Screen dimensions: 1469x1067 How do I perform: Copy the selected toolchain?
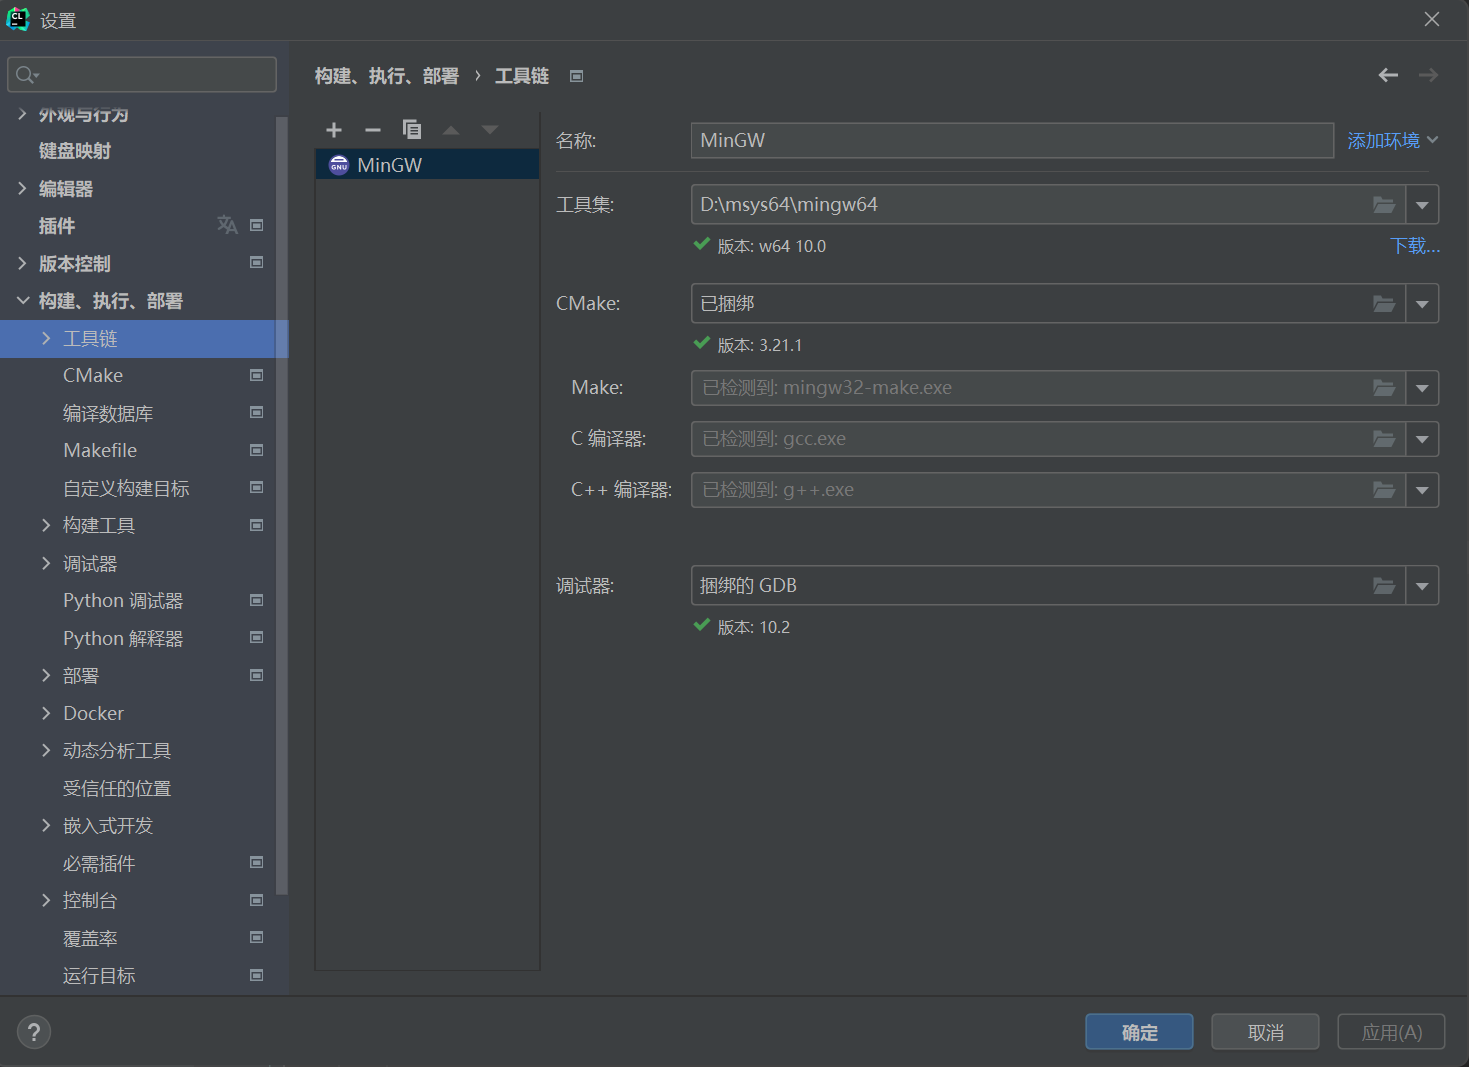(x=412, y=129)
